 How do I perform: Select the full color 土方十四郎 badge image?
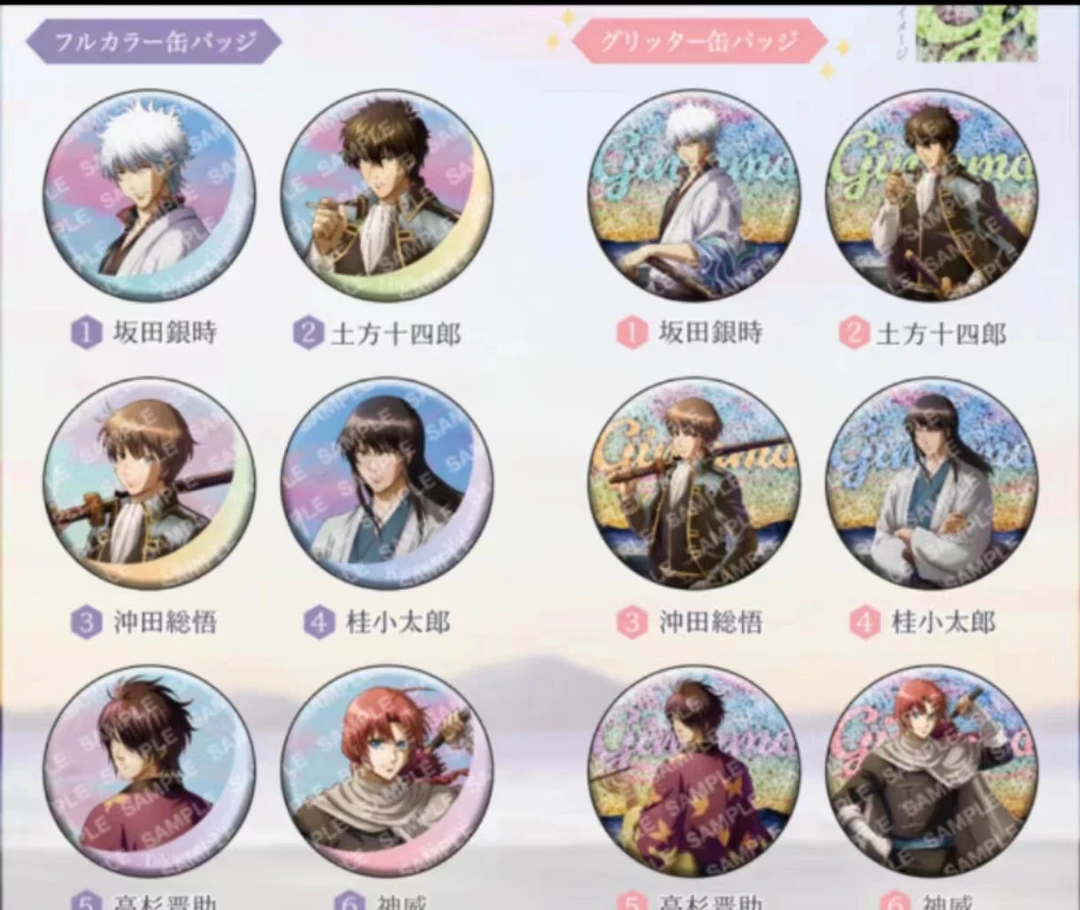(x=387, y=194)
